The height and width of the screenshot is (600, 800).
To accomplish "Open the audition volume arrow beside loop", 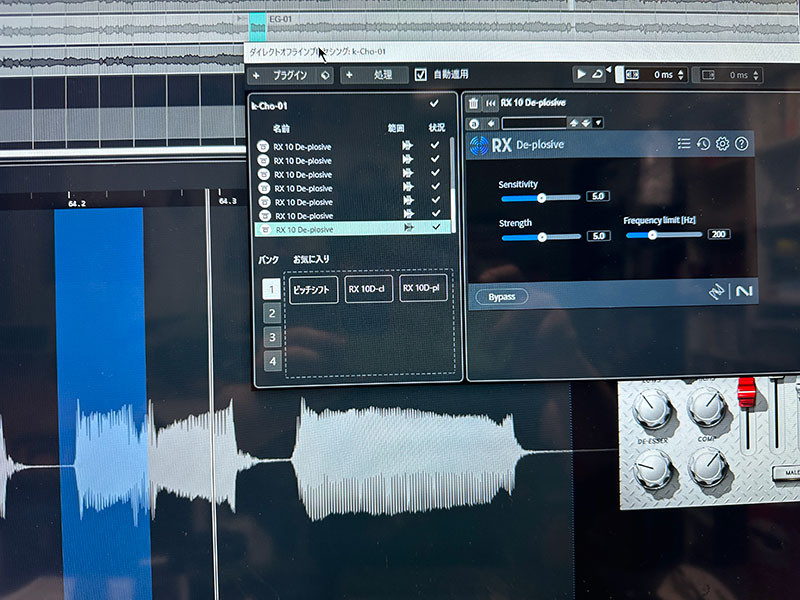I will click(608, 69).
